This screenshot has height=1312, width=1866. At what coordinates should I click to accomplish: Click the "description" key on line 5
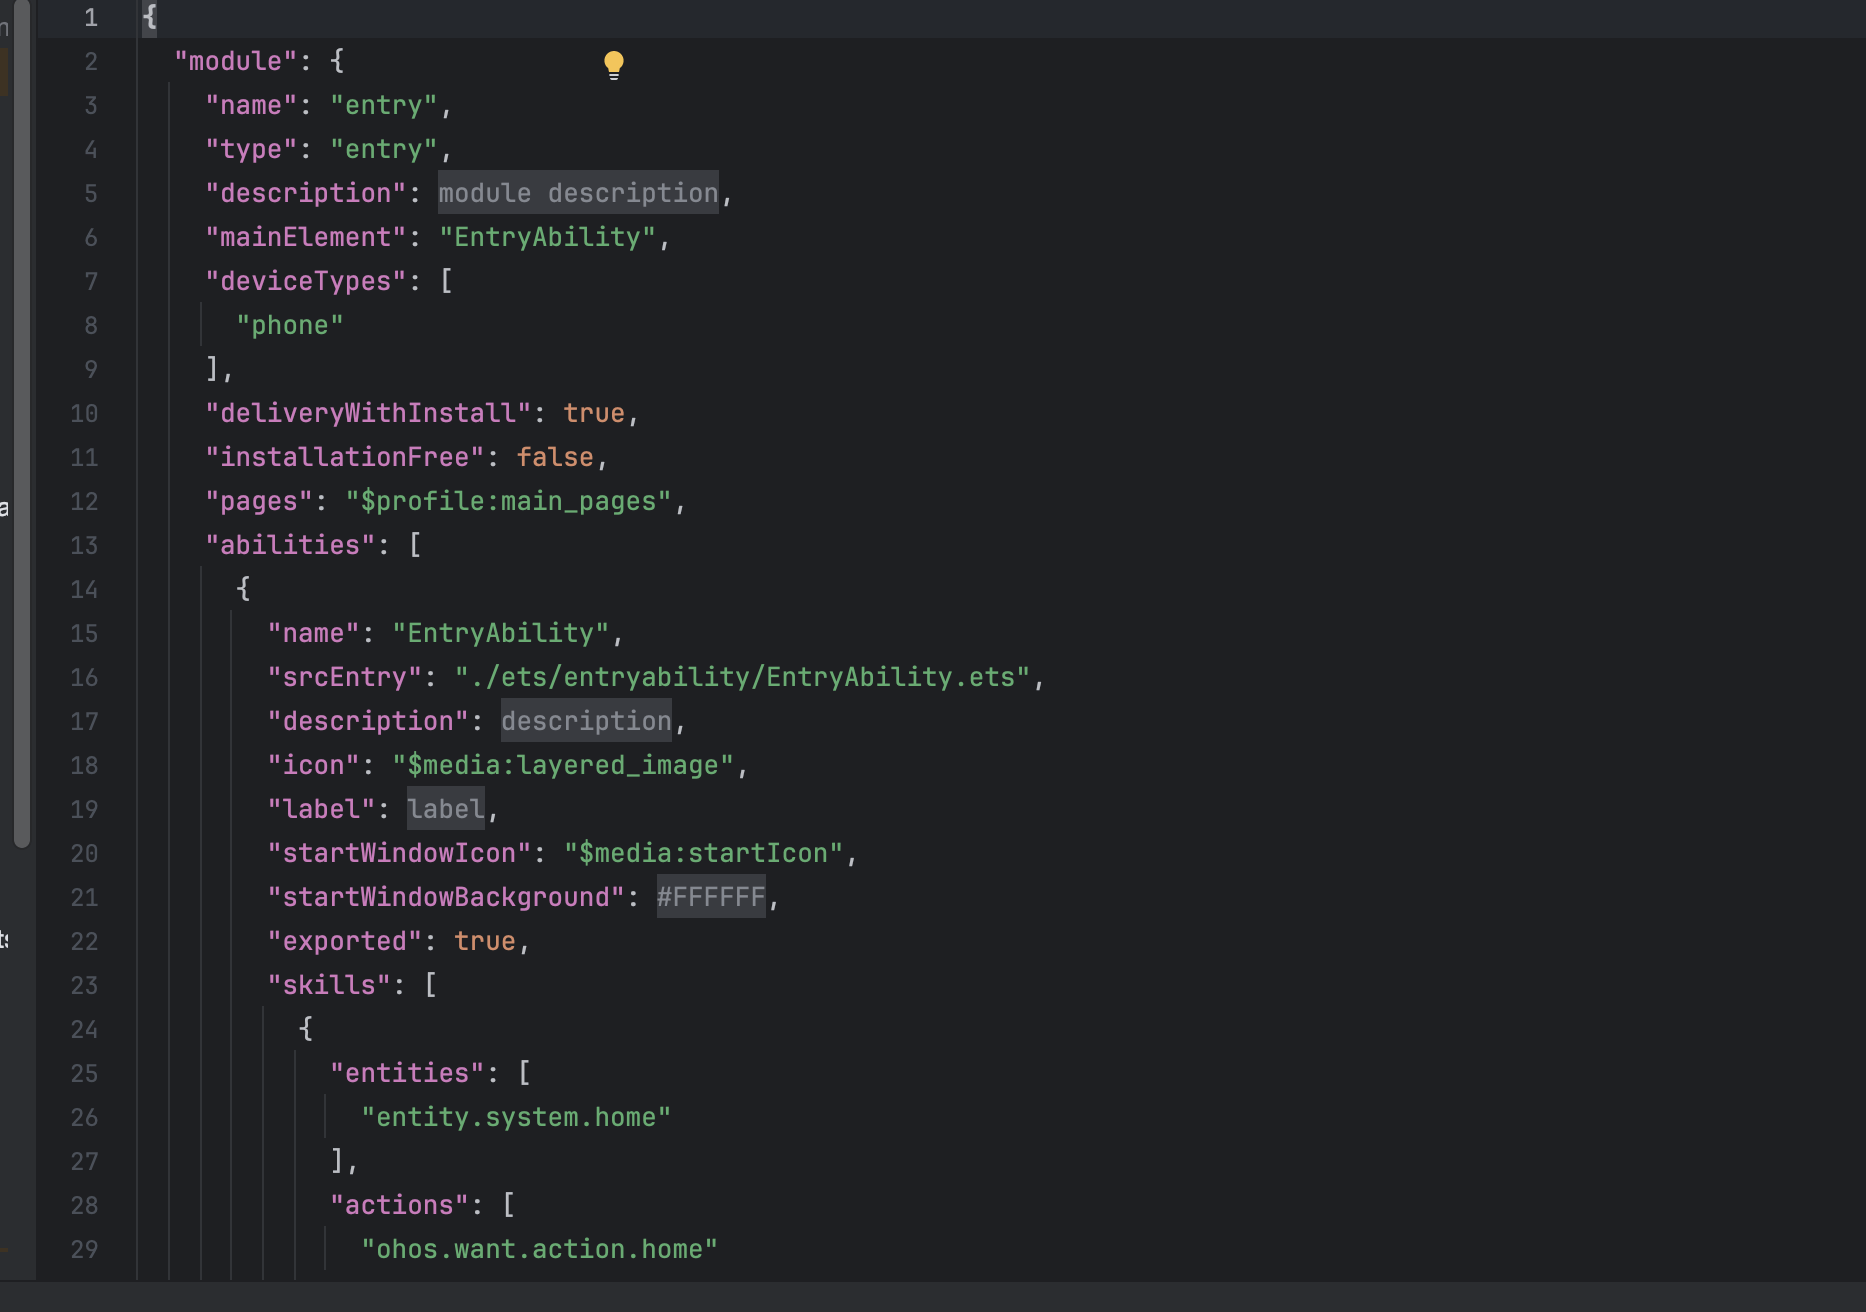click(x=306, y=193)
